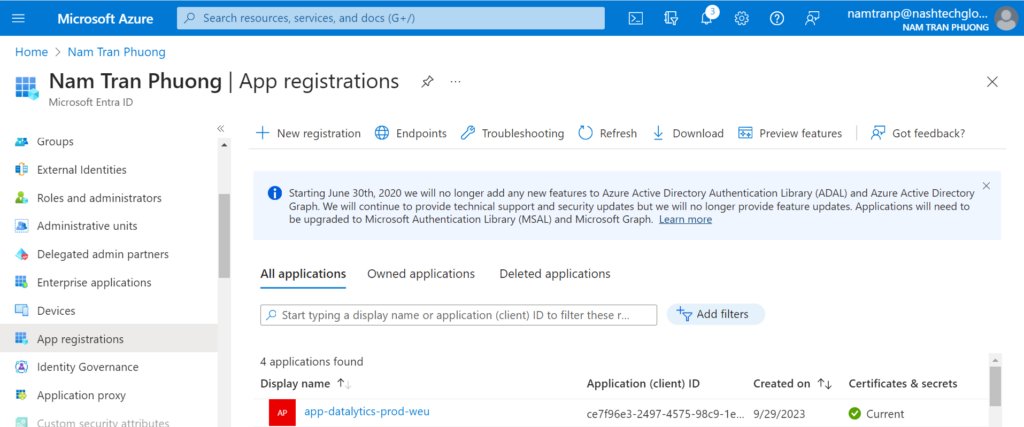Open the more options ellipsis
This screenshot has width=1024, height=427.
[x=456, y=82]
